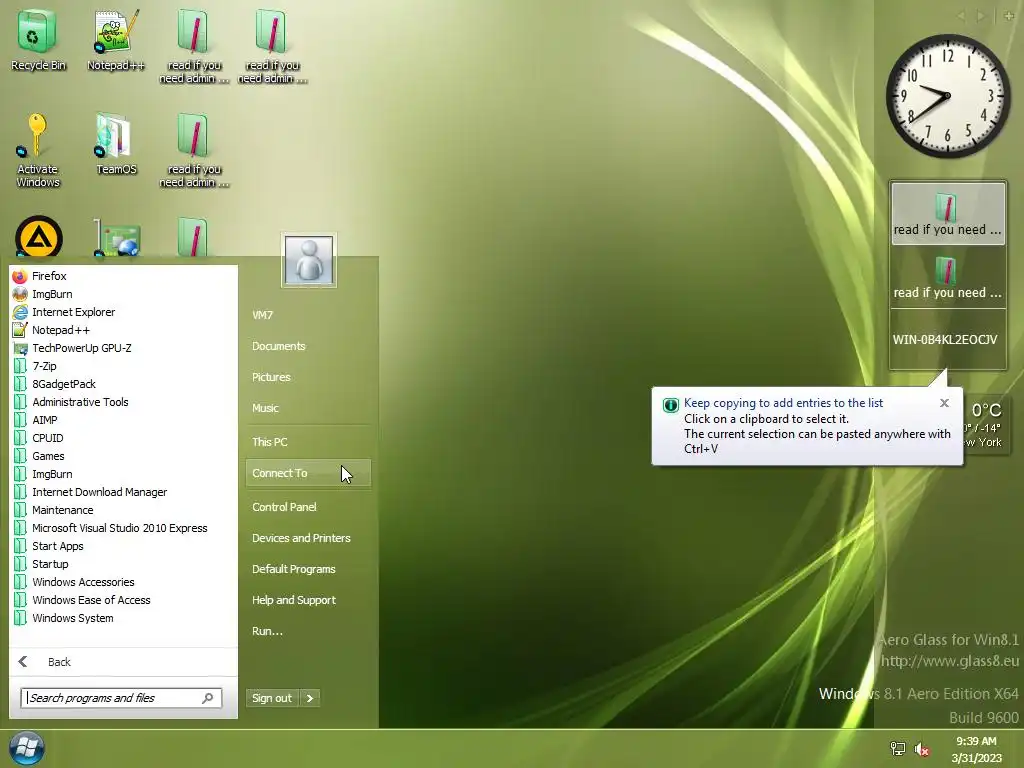This screenshot has height=768, width=1024.
Task: Click the user account picture
Action: click(x=309, y=260)
